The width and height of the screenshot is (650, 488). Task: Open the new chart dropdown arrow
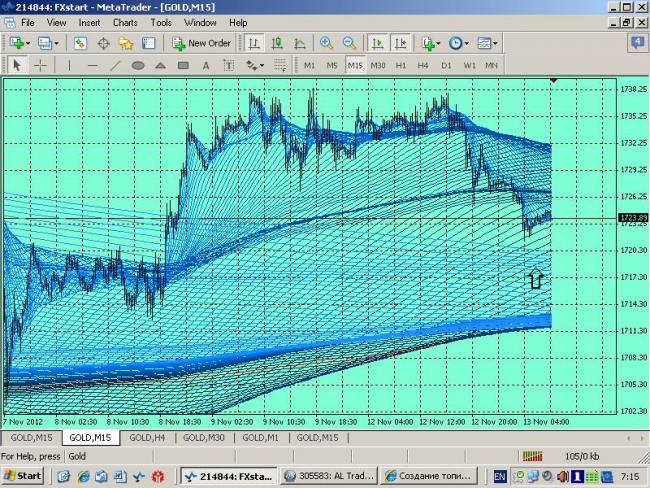(x=30, y=43)
